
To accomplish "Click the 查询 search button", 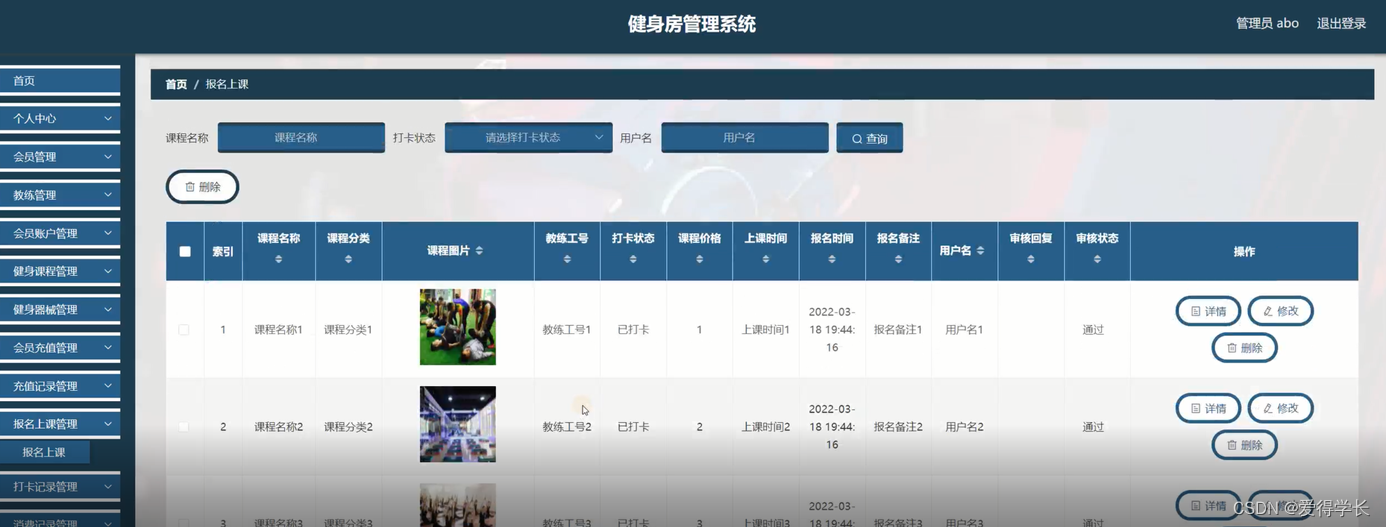I will coord(870,138).
